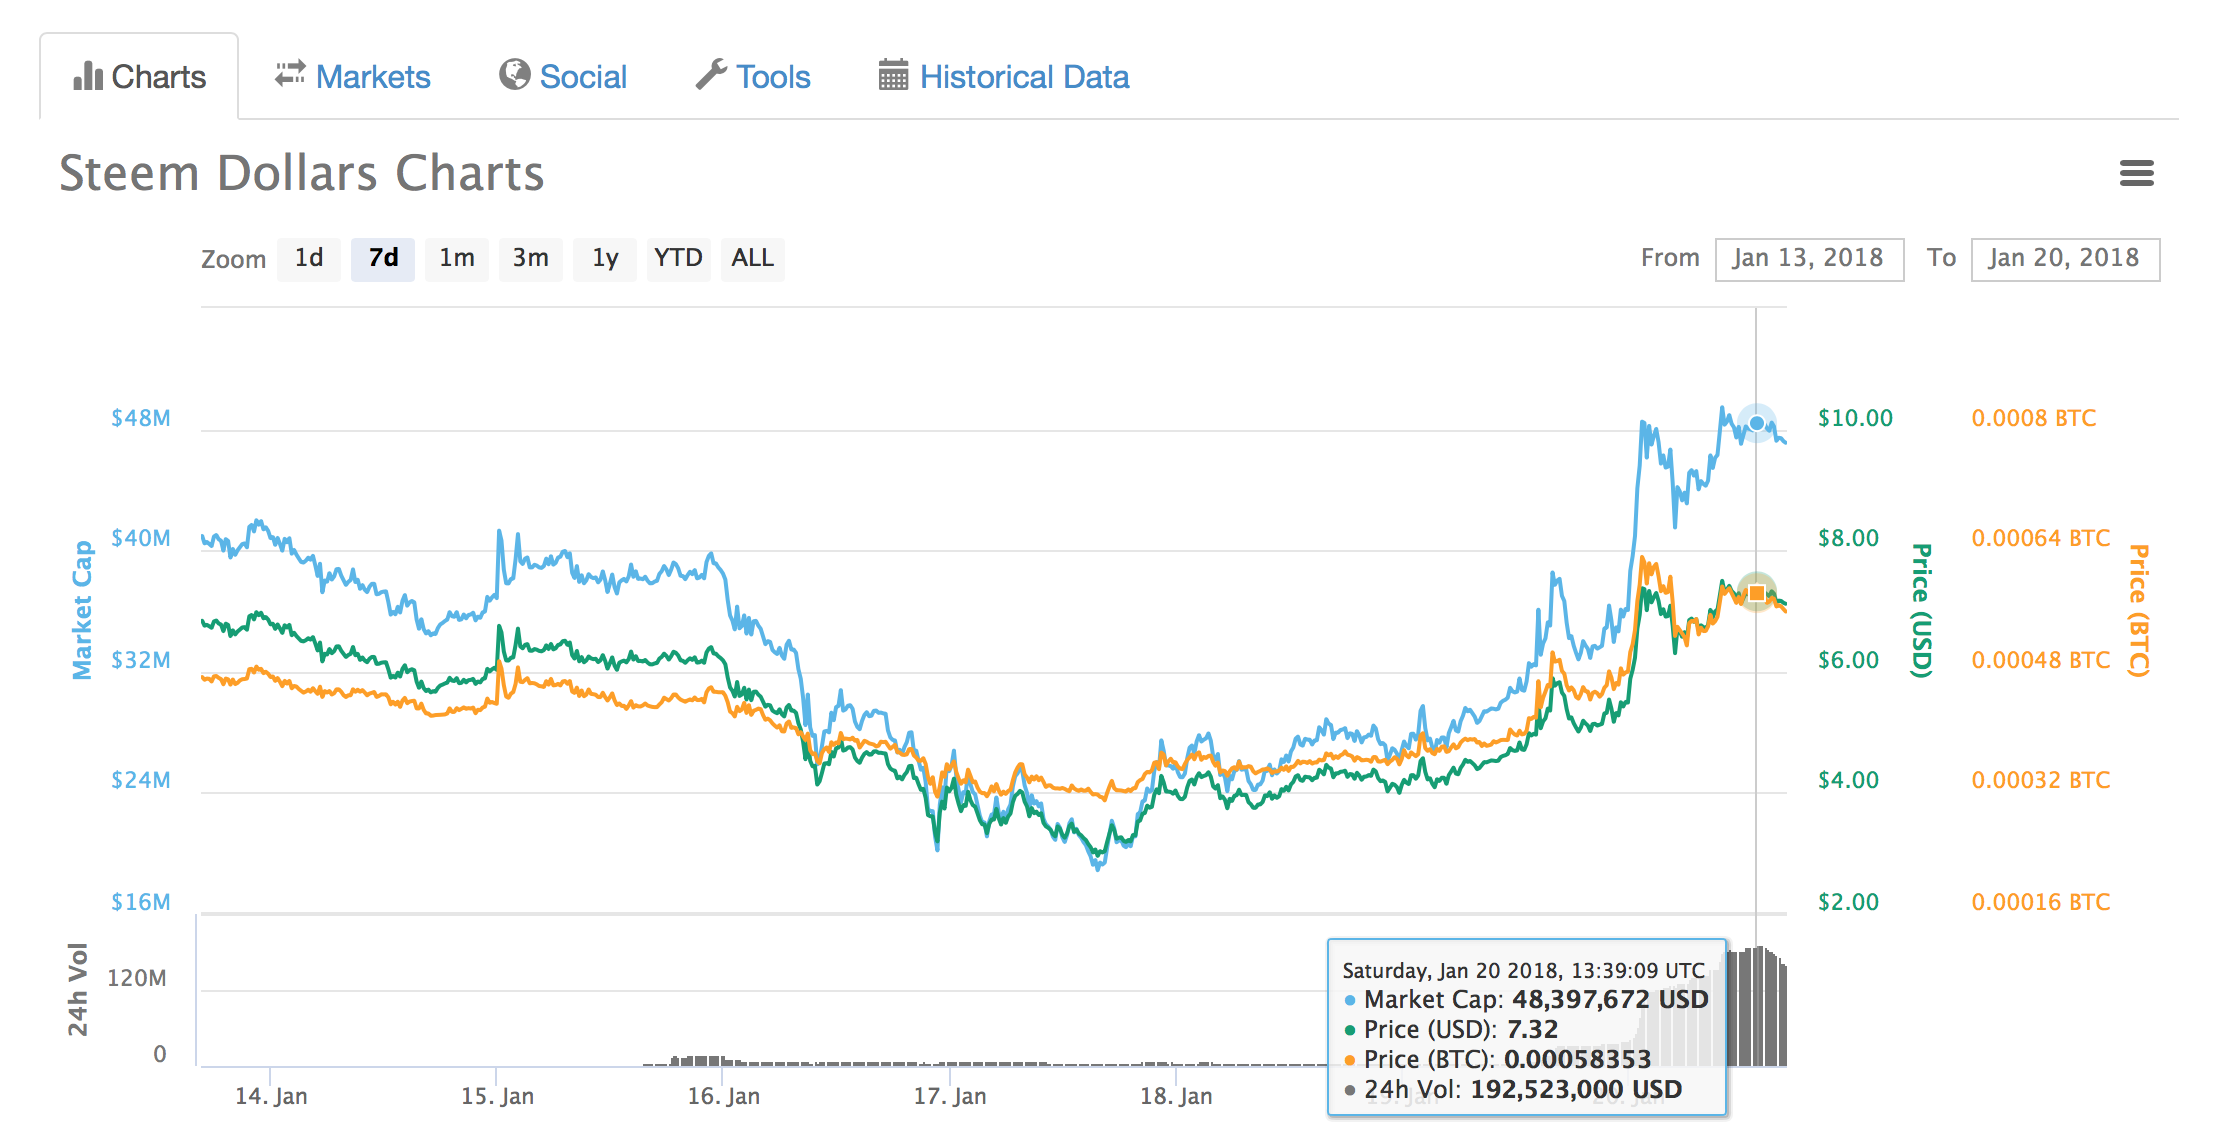Click the Price (BTC) axis title

click(x=2137, y=610)
